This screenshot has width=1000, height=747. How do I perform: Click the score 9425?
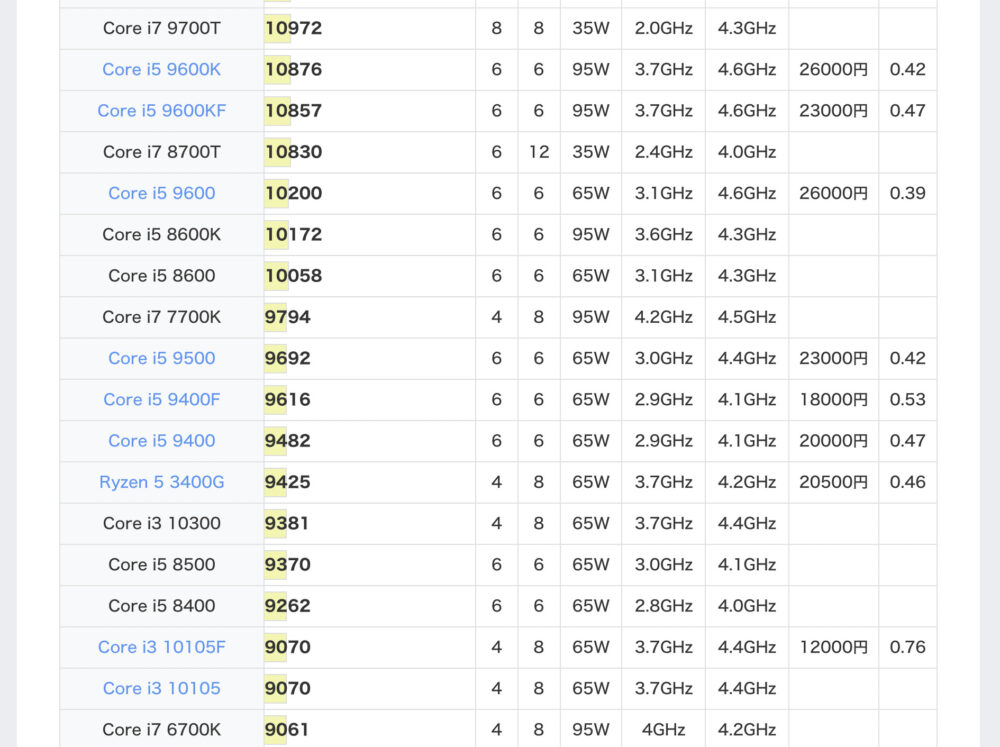(x=288, y=482)
